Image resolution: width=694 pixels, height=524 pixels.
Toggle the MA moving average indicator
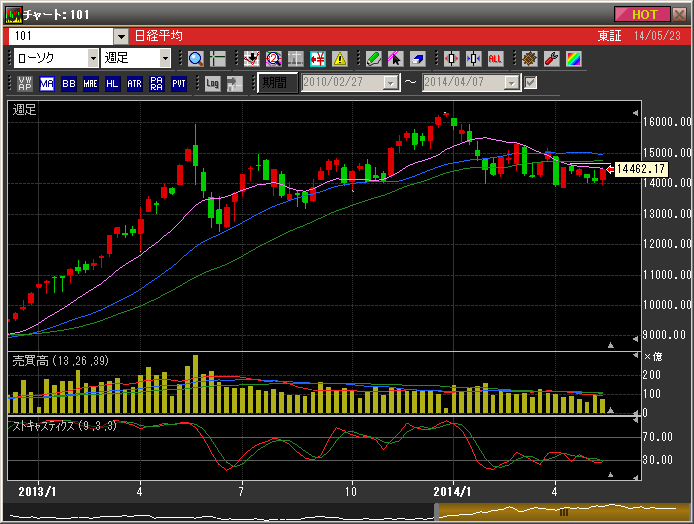(x=47, y=83)
